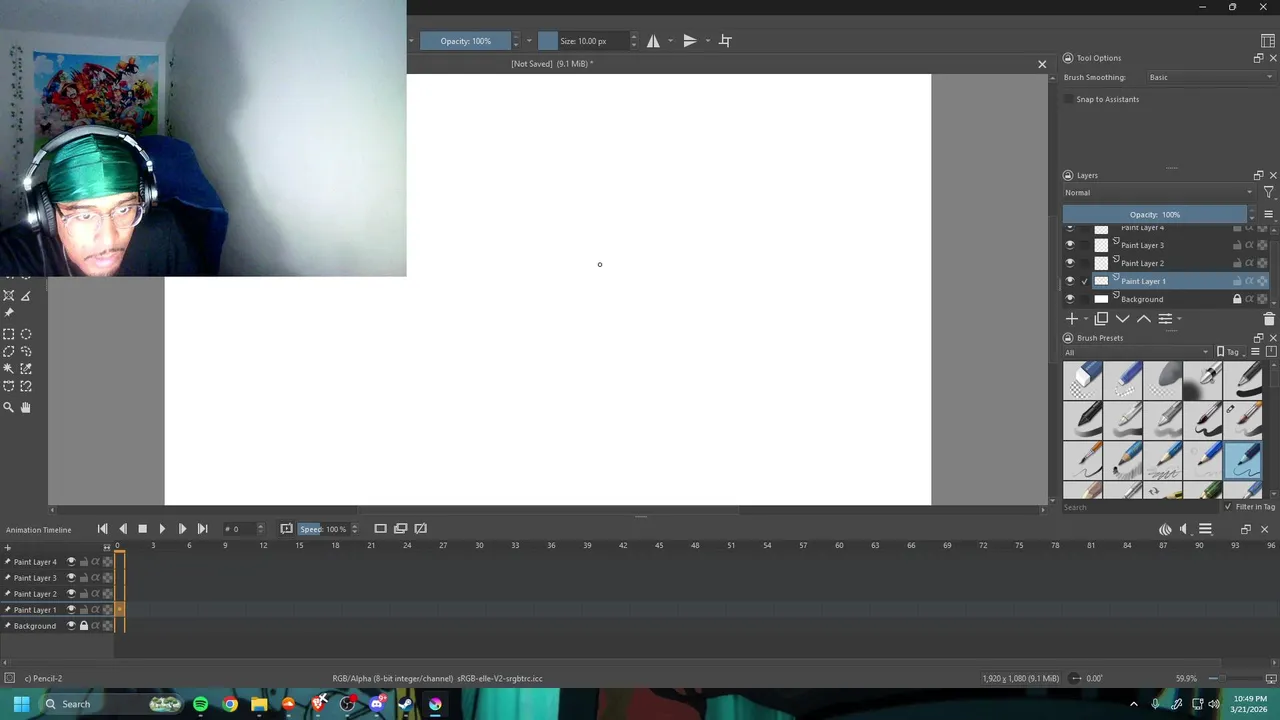The width and height of the screenshot is (1280, 720).
Task: Click the horizontal mirror tool icon
Action: 653,41
